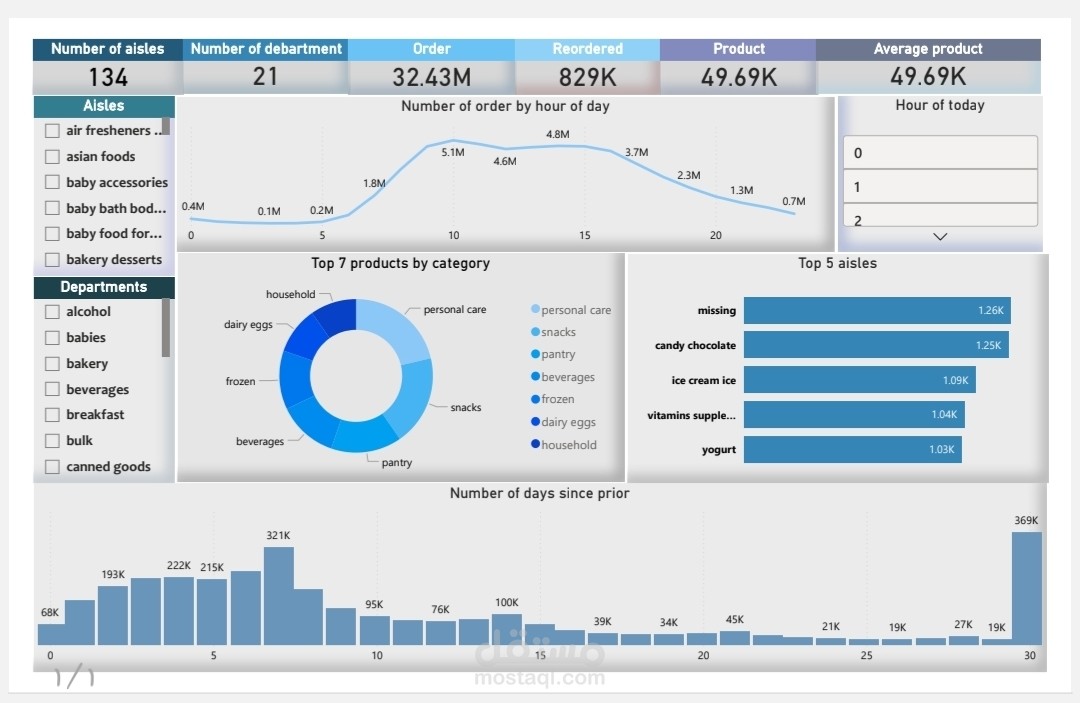Image resolution: width=1080 pixels, height=703 pixels.
Task: Enable the alcohol department checkbox
Action: (x=52, y=312)
